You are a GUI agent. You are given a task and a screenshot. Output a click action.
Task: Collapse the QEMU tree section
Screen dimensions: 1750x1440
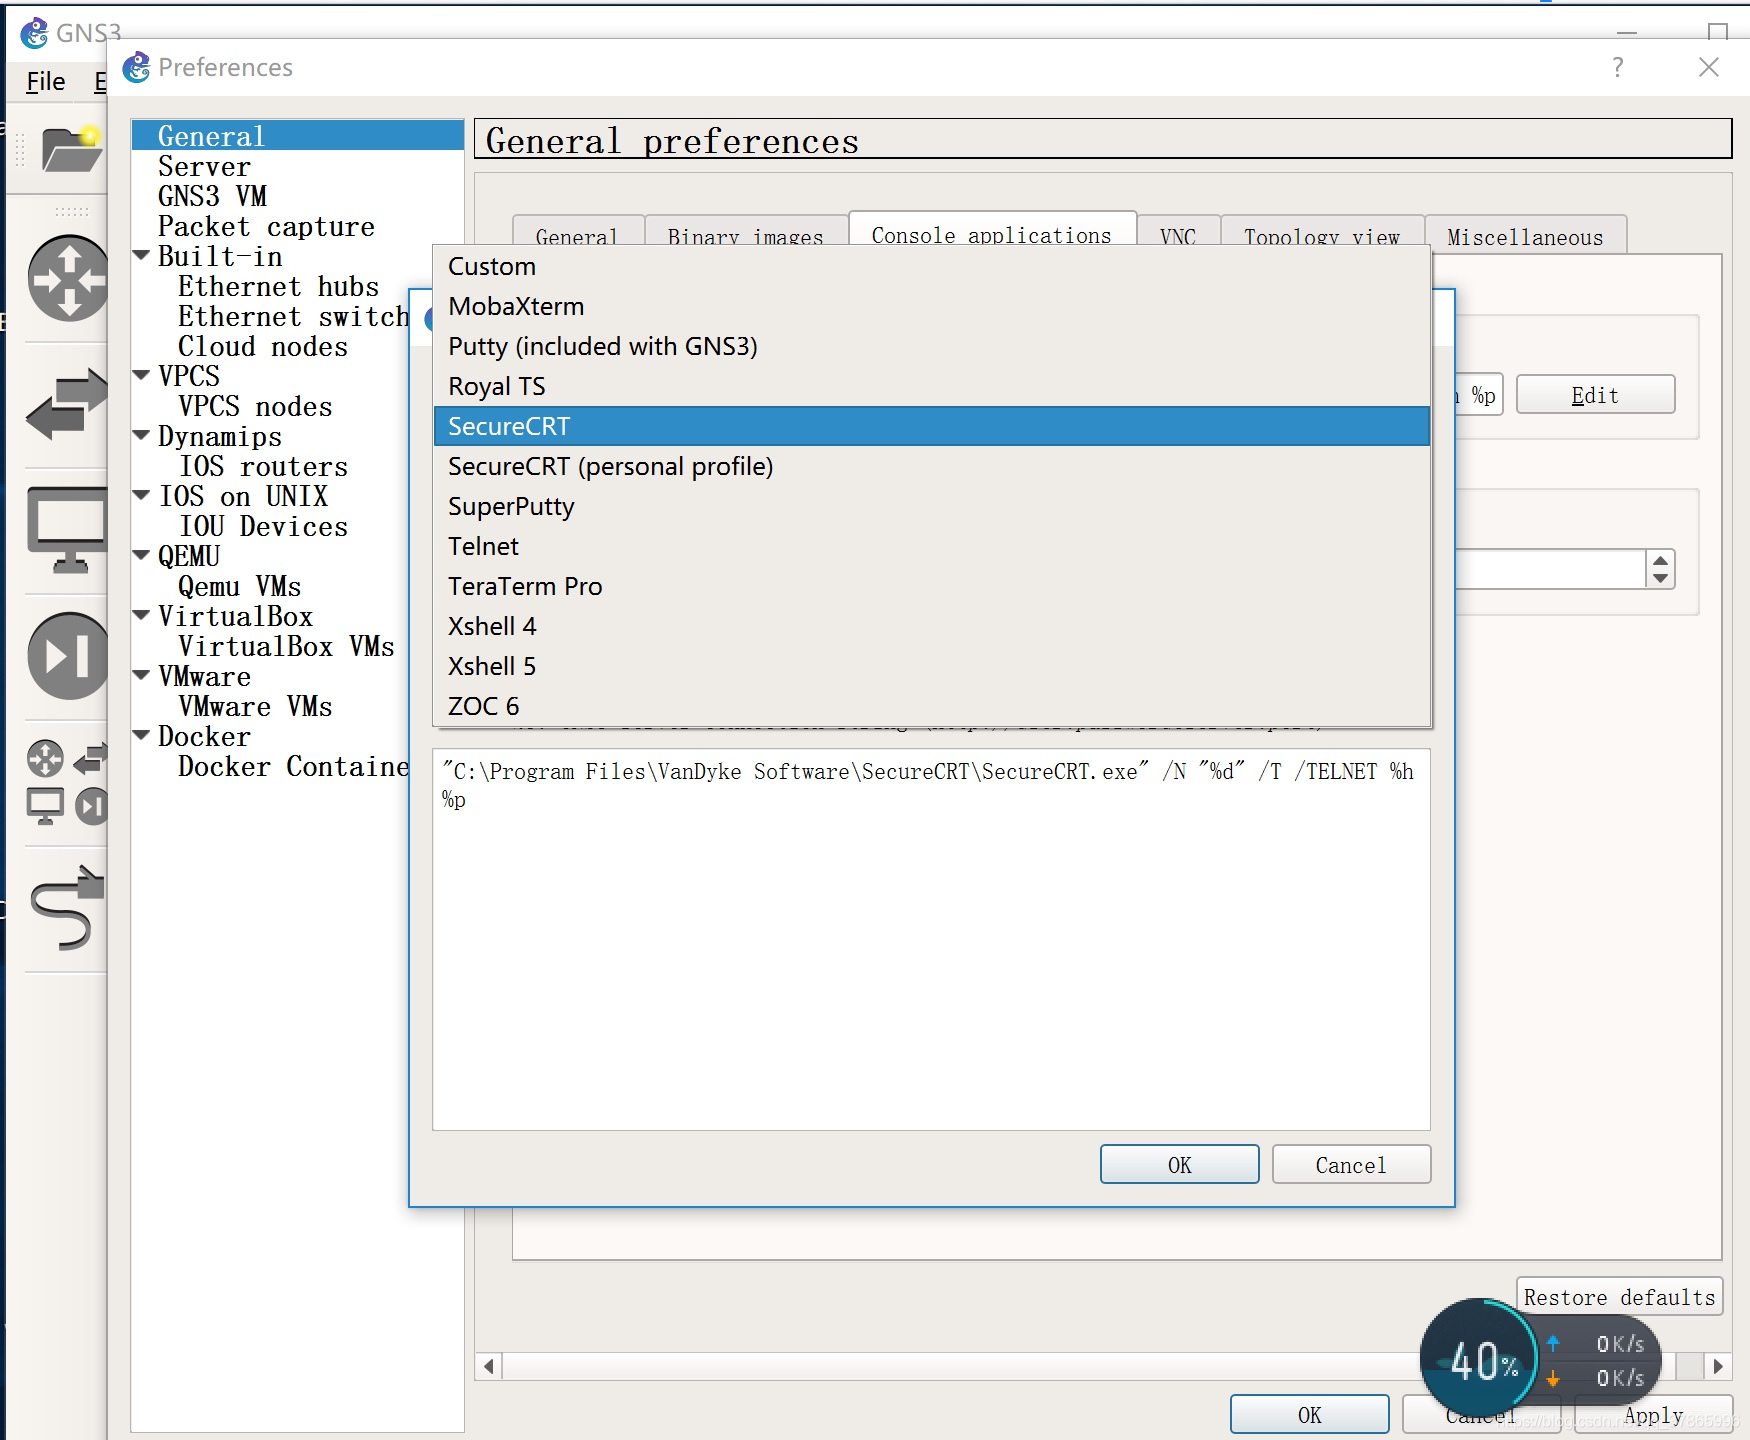[142, 556]
